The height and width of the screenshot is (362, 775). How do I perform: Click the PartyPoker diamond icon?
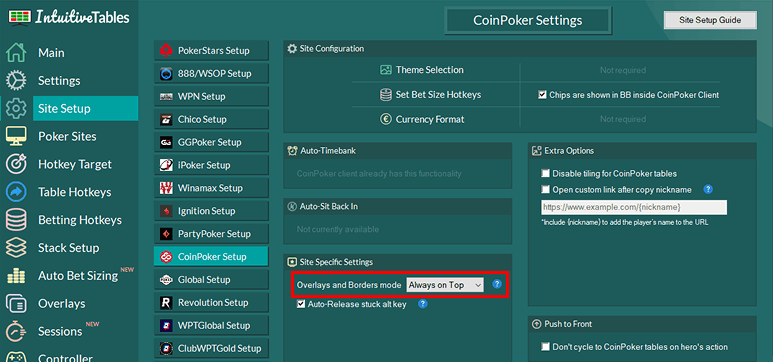click(166, 234)
